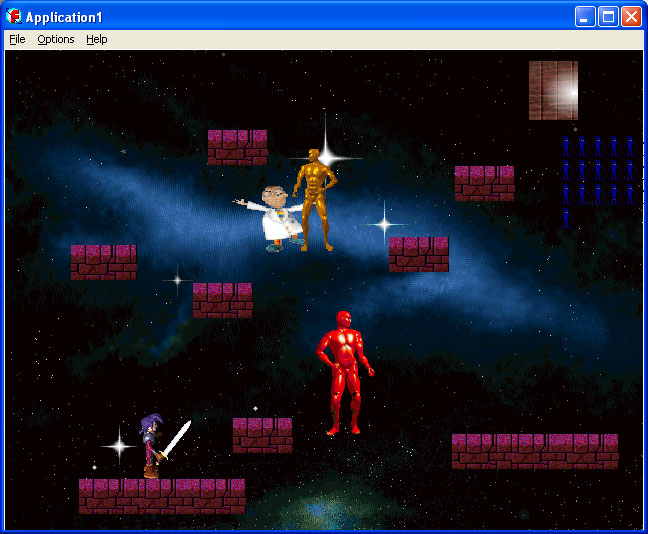Screen dimensions: 648x534
Task: Select the lone blue figure in the bottom row
Action: pos(566,217)
